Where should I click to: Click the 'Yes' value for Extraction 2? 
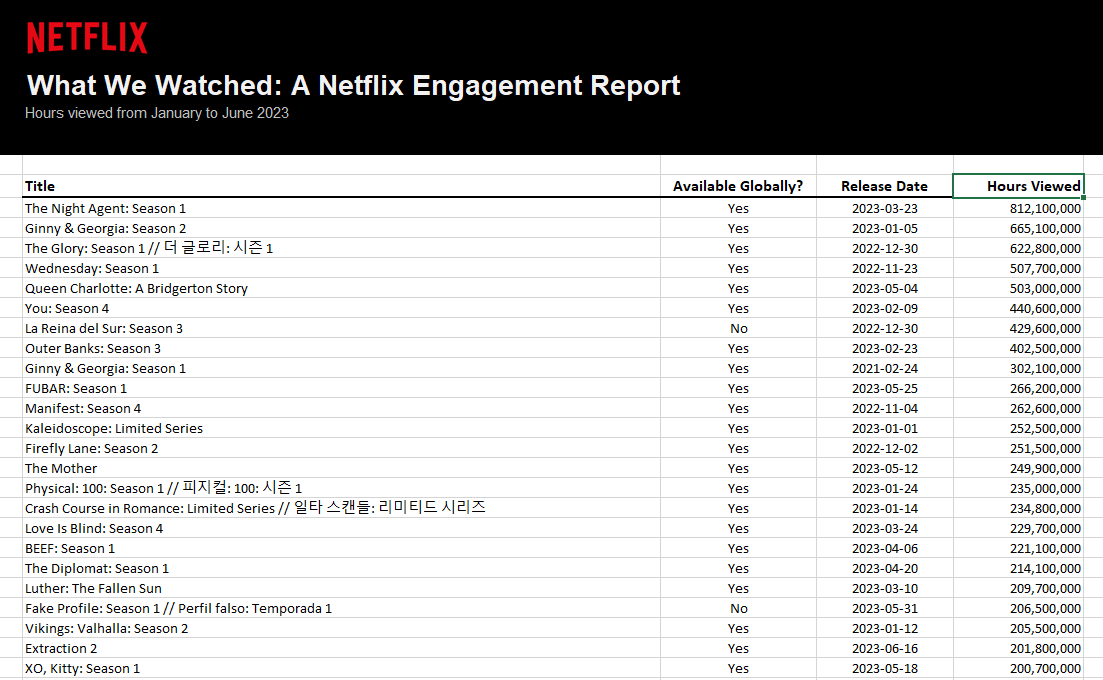(x=738, y=648)
